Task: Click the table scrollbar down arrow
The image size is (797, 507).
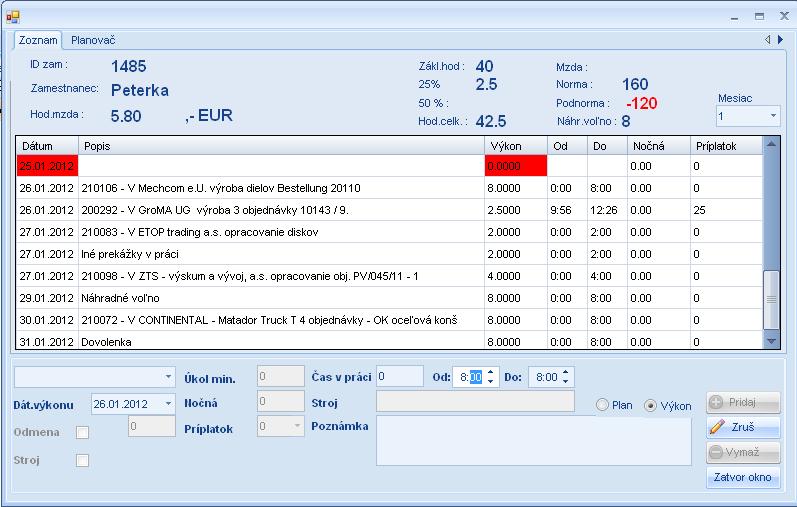Action: tap(772, 341)
